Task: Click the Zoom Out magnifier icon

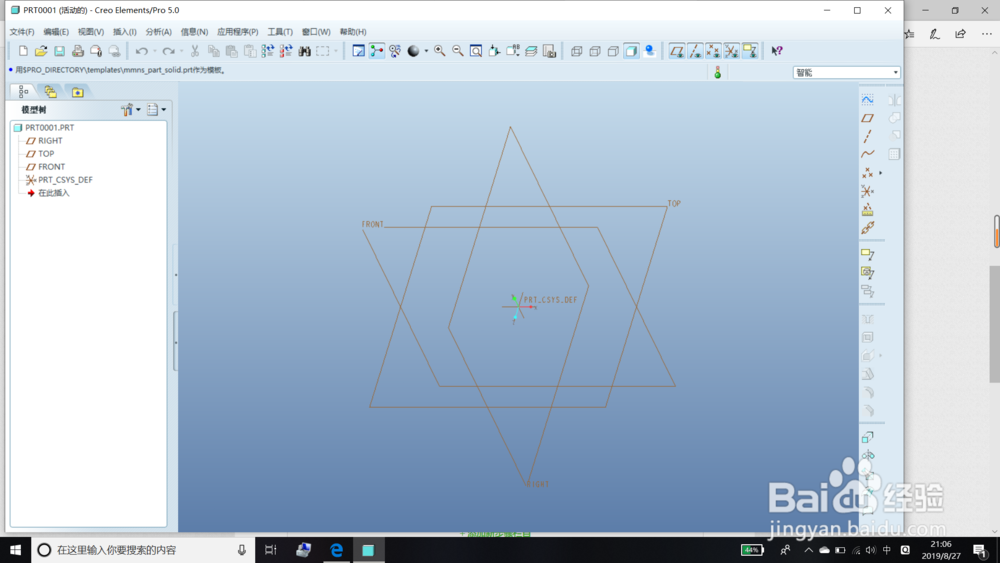Action: click(458, 51)
